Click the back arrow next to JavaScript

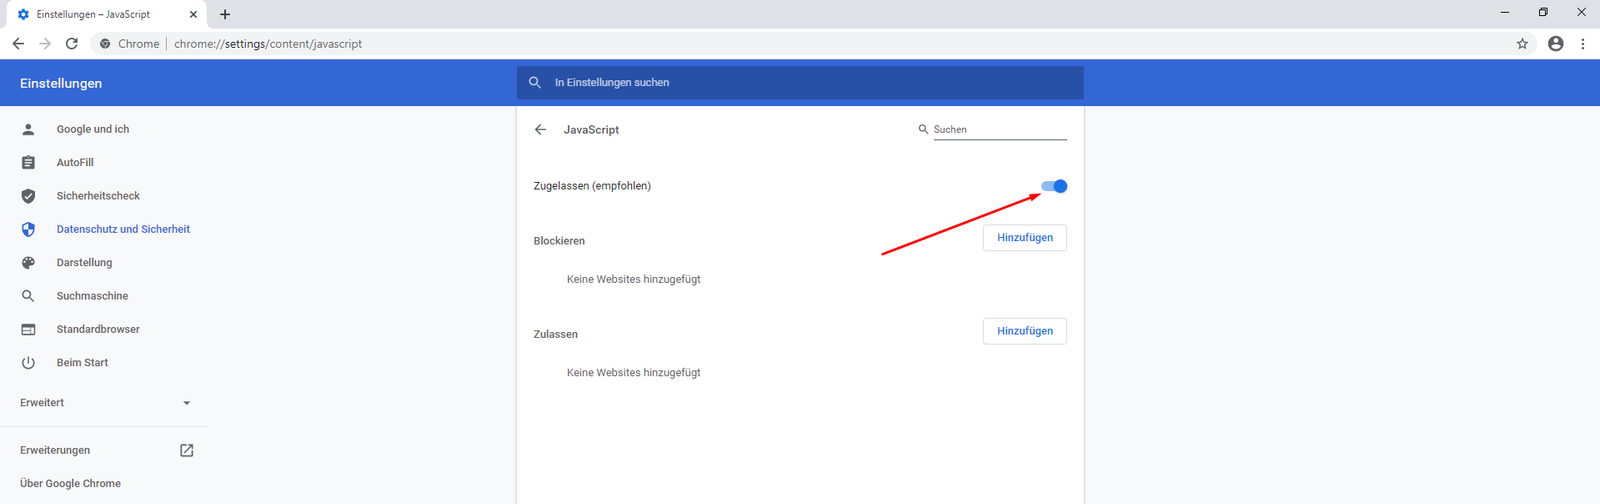click(x=540, y=130)
